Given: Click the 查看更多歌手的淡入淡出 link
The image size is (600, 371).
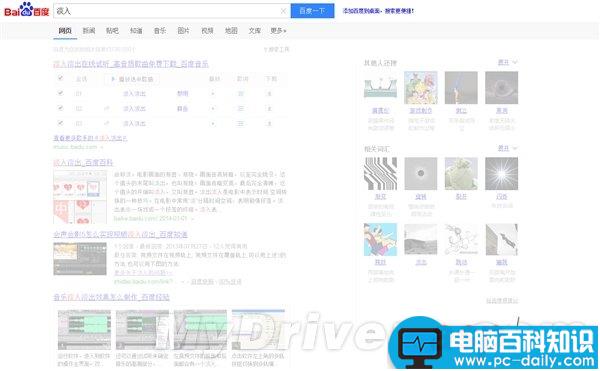Looking at the screenshot, I should click(90, 138).
